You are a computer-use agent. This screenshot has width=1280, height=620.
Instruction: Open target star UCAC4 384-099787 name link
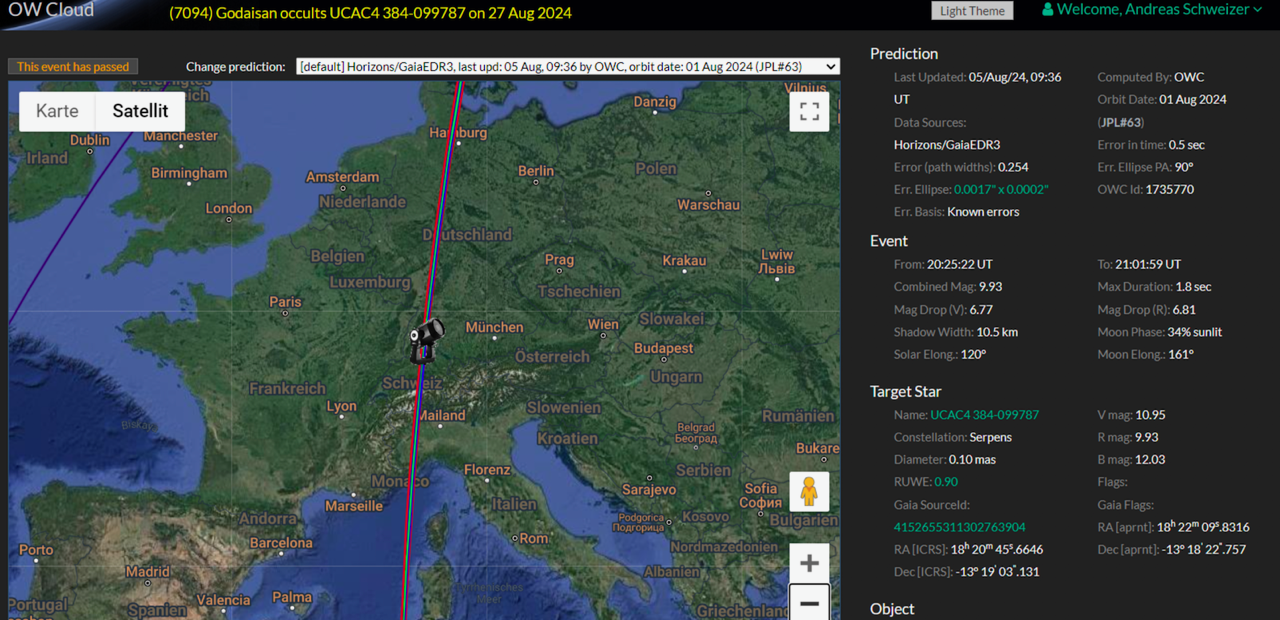click(985, 414)
